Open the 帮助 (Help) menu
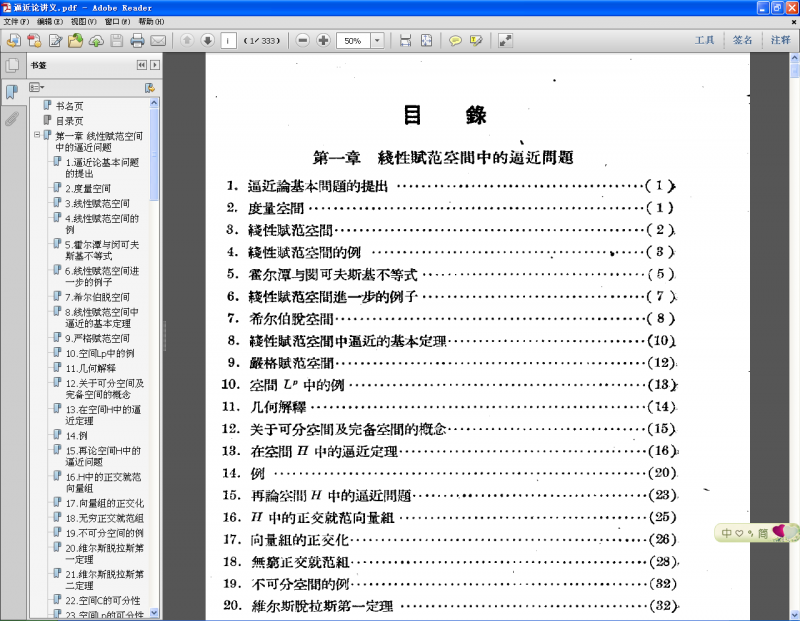Screen dimensions: 800x621 click(x=152, y=21)
